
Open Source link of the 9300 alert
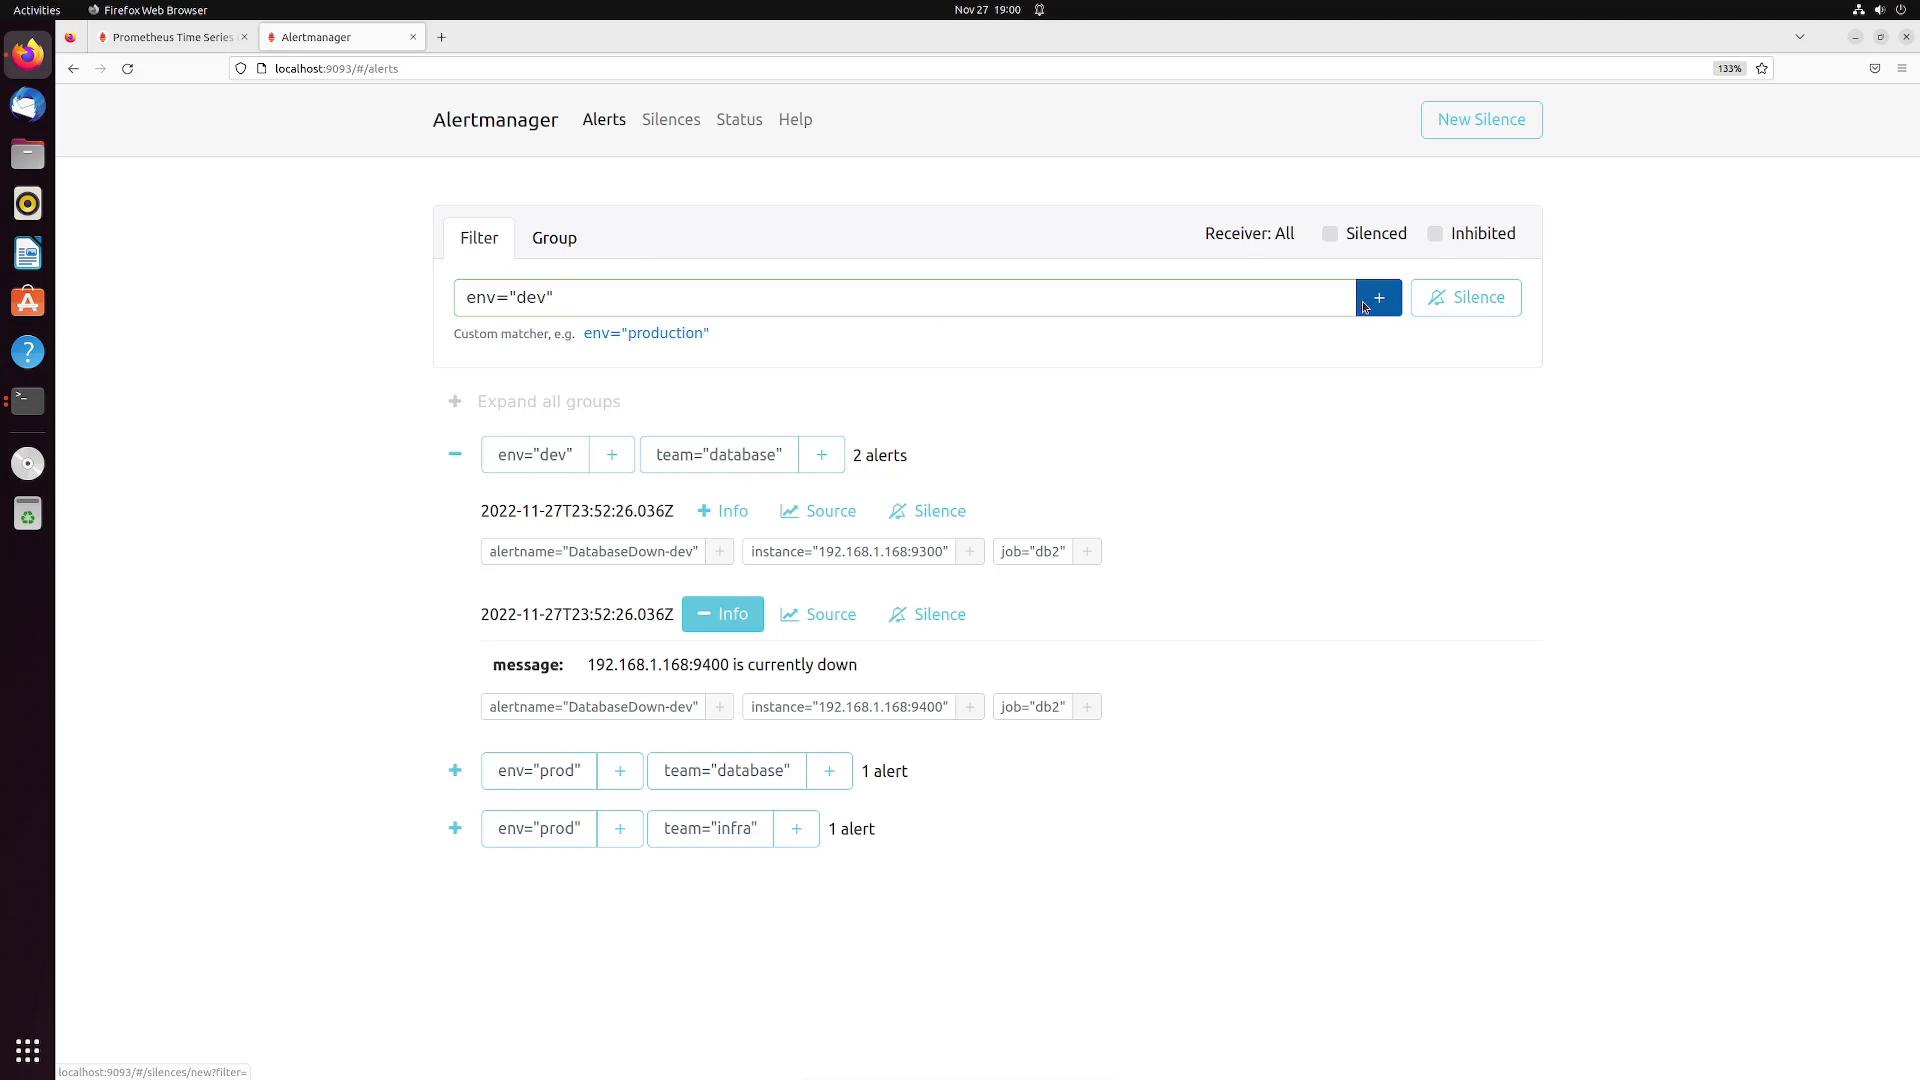point(818,511)
